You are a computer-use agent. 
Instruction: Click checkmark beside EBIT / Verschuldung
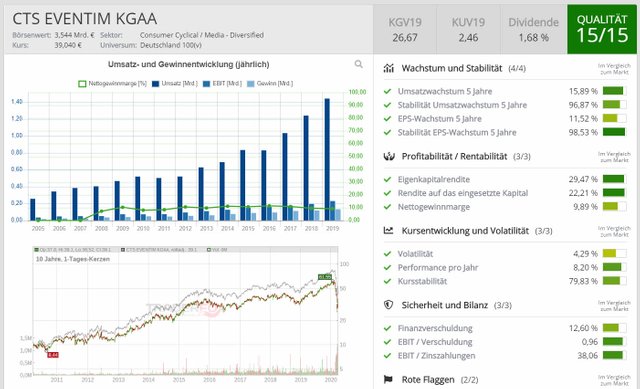click(387, 342)
